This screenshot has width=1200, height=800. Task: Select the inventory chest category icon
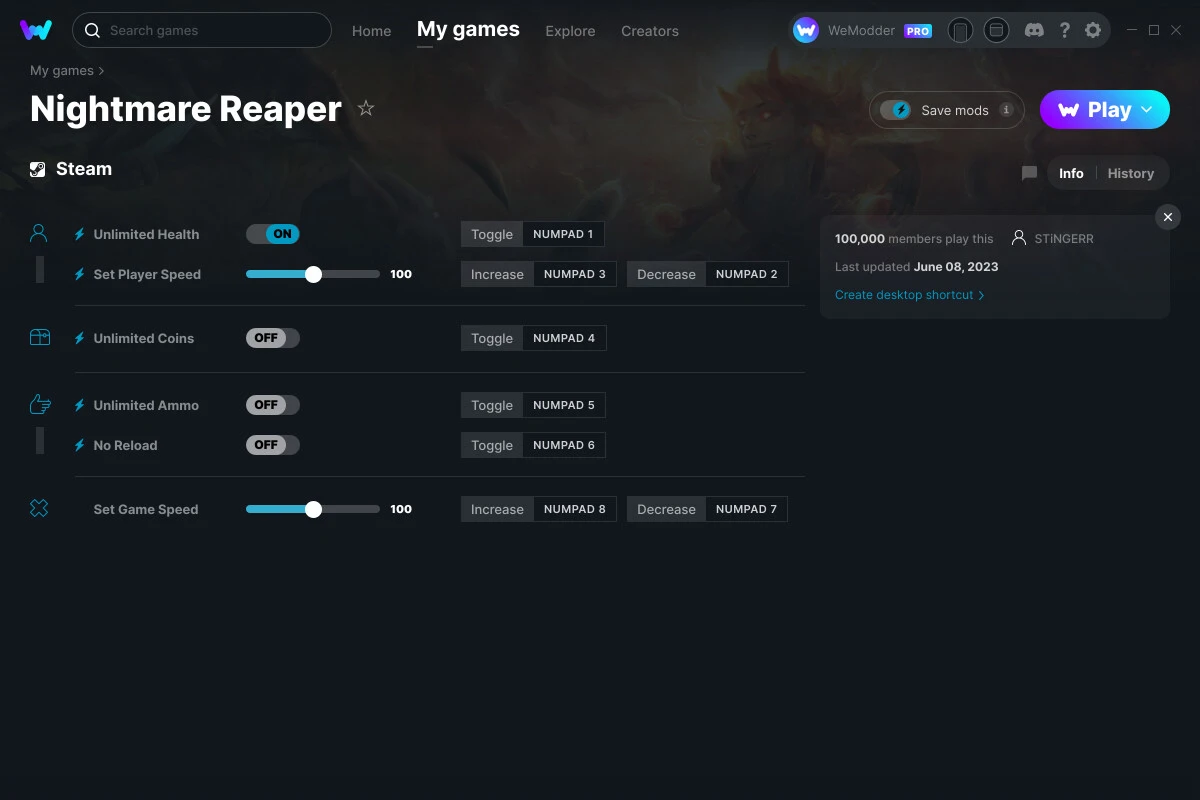click(39, 338)
